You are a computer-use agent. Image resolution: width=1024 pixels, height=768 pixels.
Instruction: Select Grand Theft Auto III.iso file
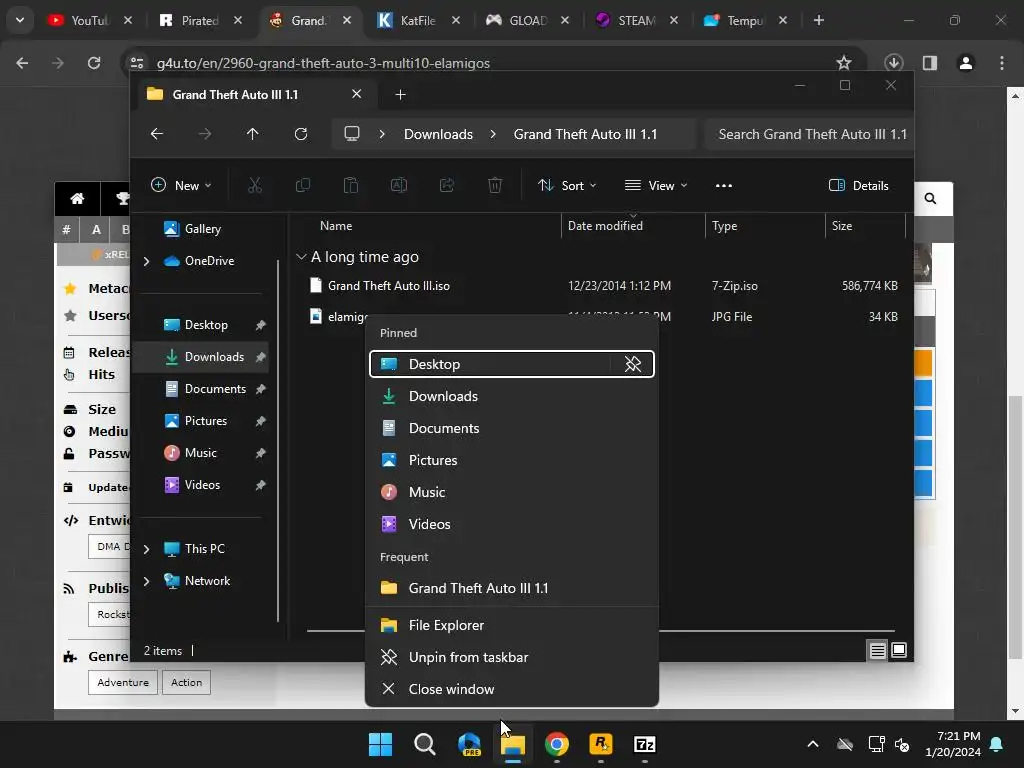[389, 286]
